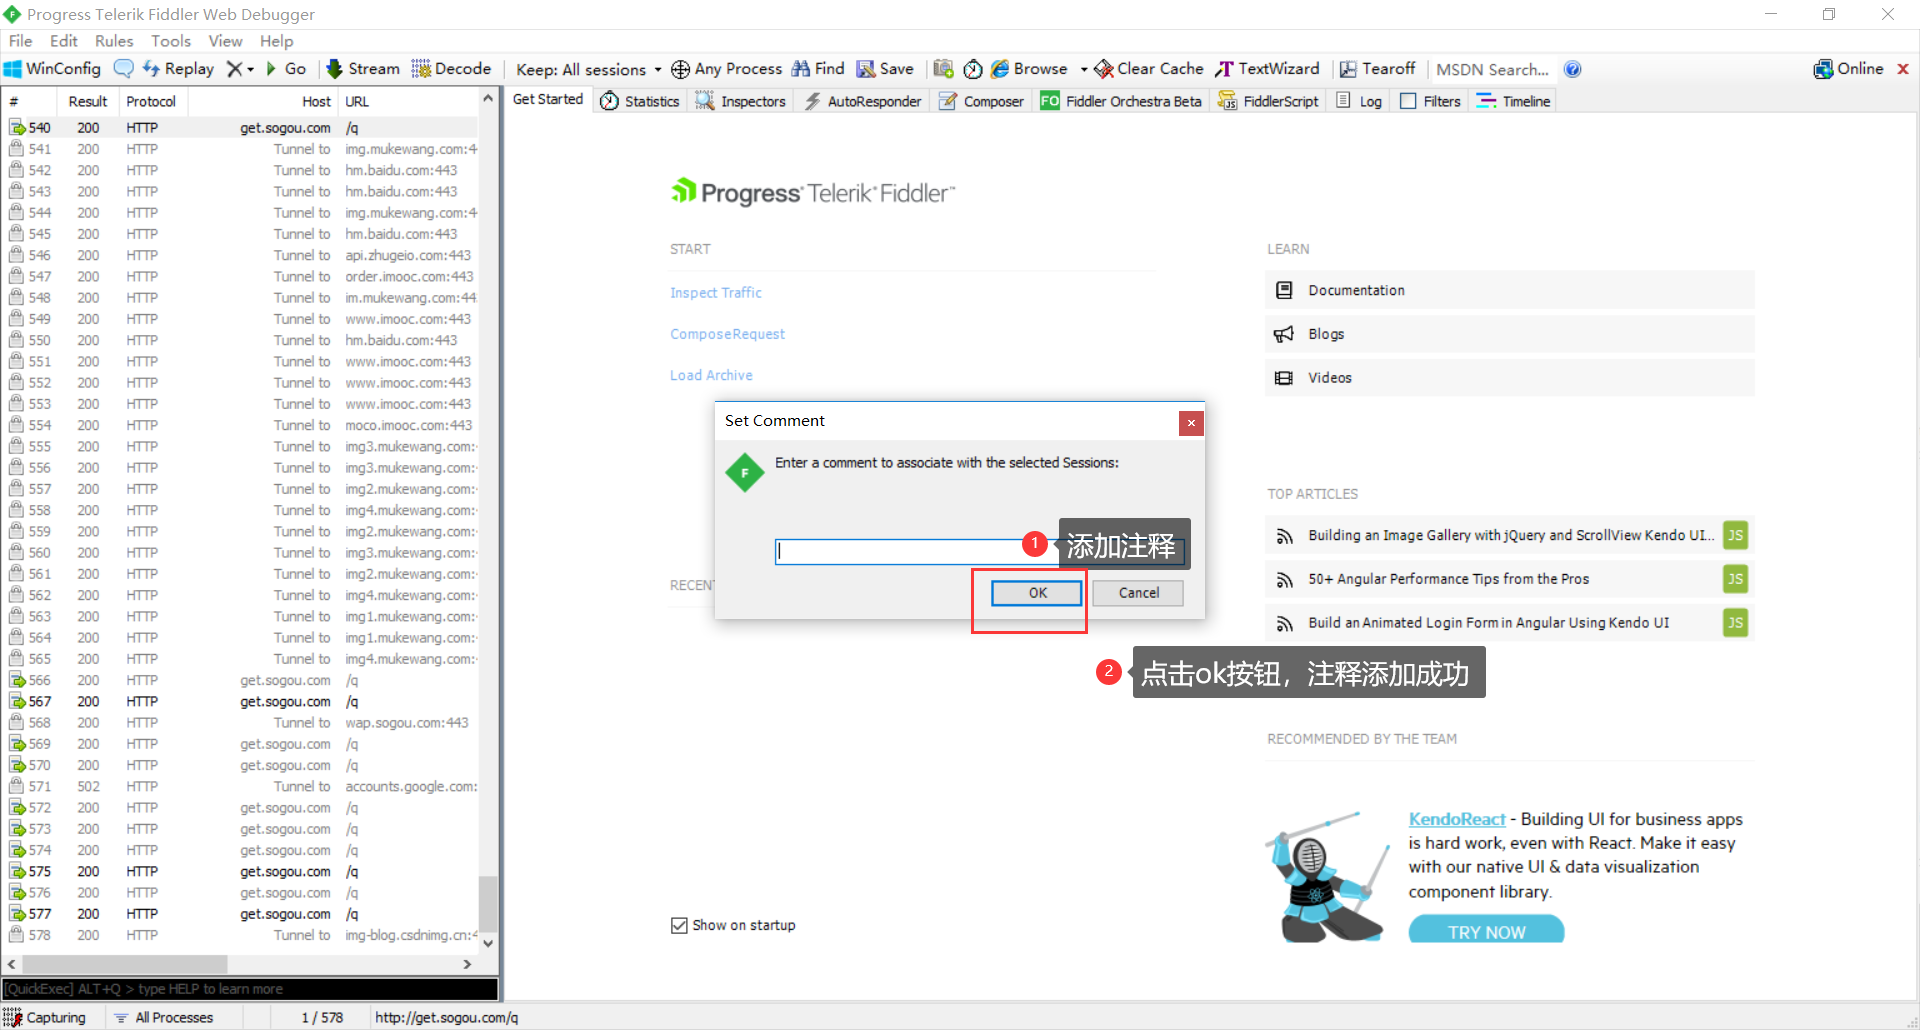
Task: Click the TRY NOW button
Action: coord(1486,931)
